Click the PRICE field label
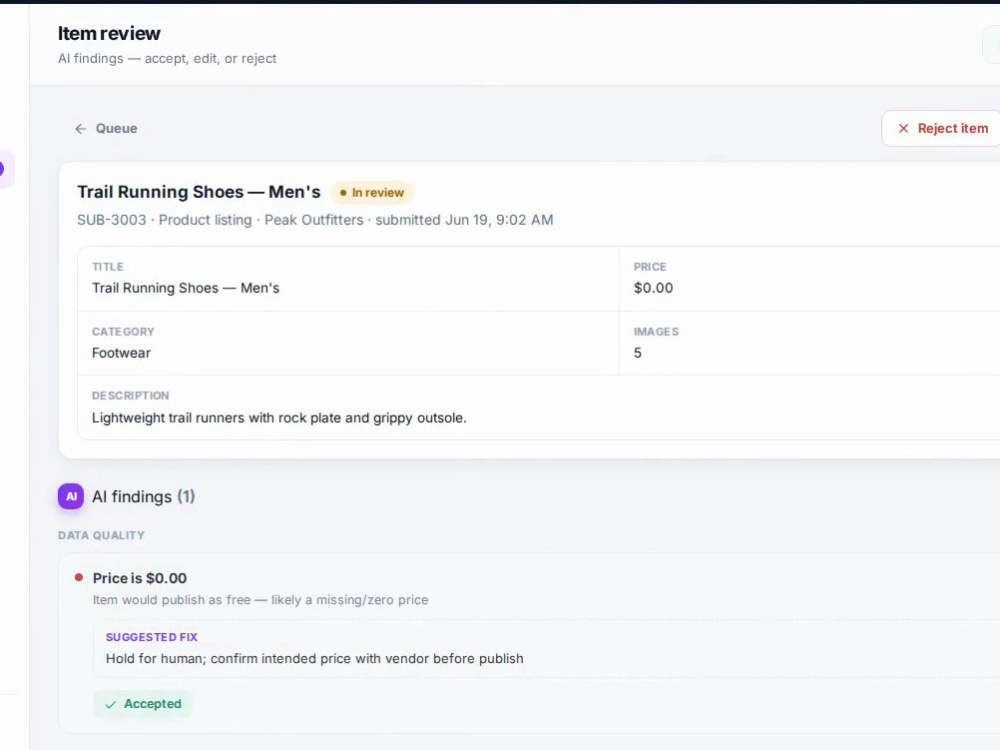Screen dimensions: 1000x750 tap(650, 267)
